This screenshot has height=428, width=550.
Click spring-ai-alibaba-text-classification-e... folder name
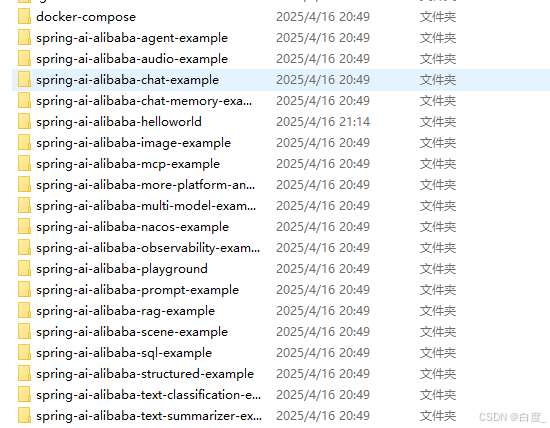click(x=148, y=395)
